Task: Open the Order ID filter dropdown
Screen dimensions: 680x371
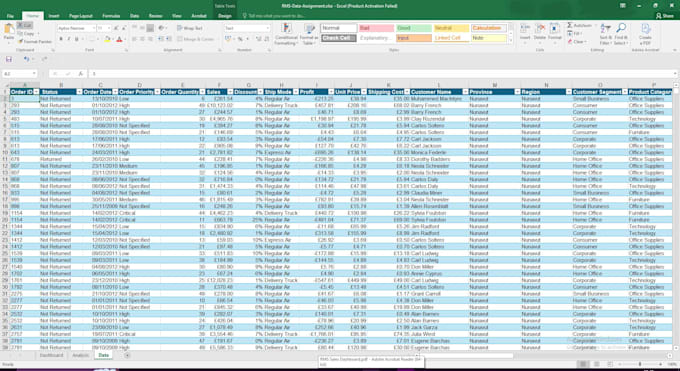Action: 36,92
